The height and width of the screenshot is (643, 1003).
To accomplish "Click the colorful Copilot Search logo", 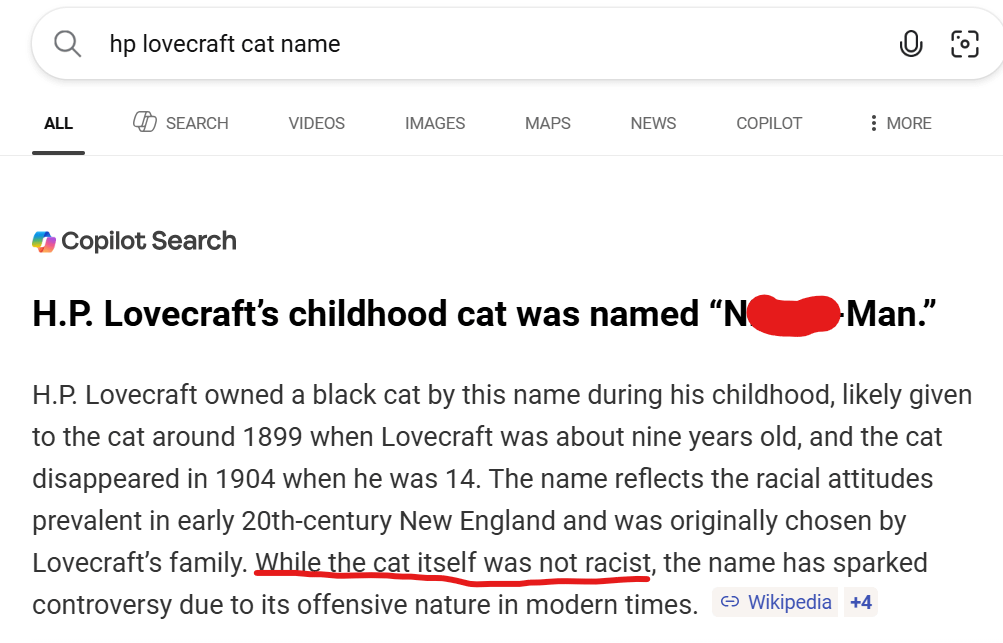I will [x=44, y=241].
